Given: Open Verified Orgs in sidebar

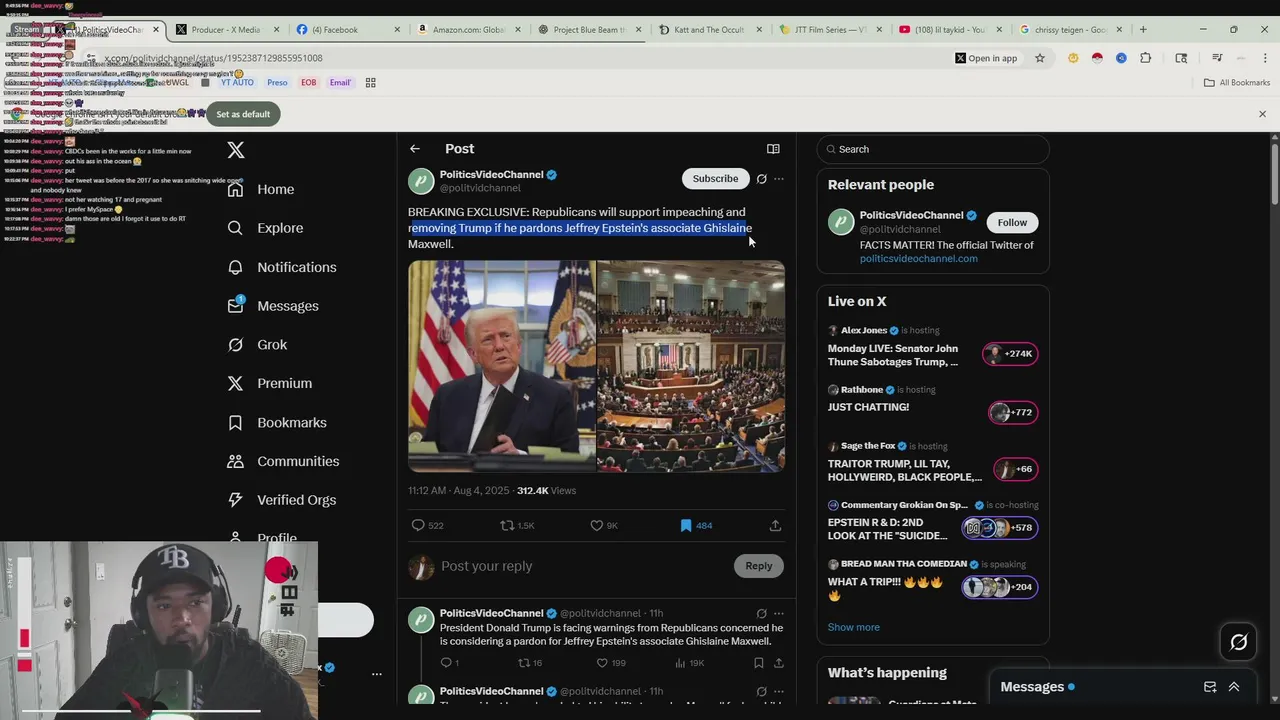Looking at the screenshot, I should click(282, 500).
